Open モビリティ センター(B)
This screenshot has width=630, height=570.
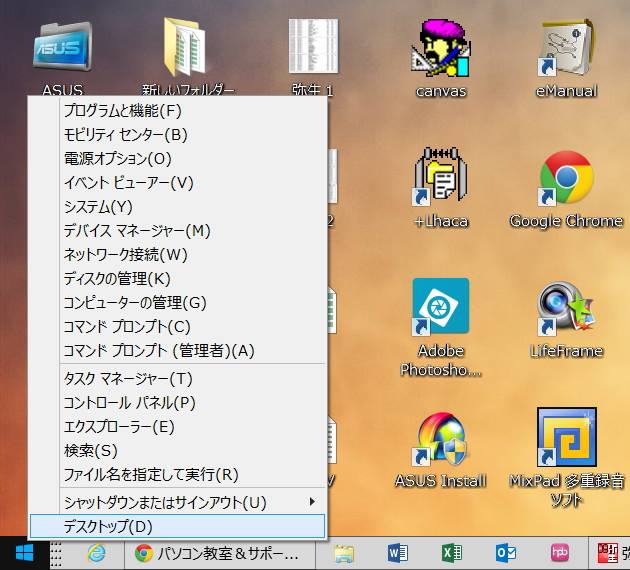177,135
